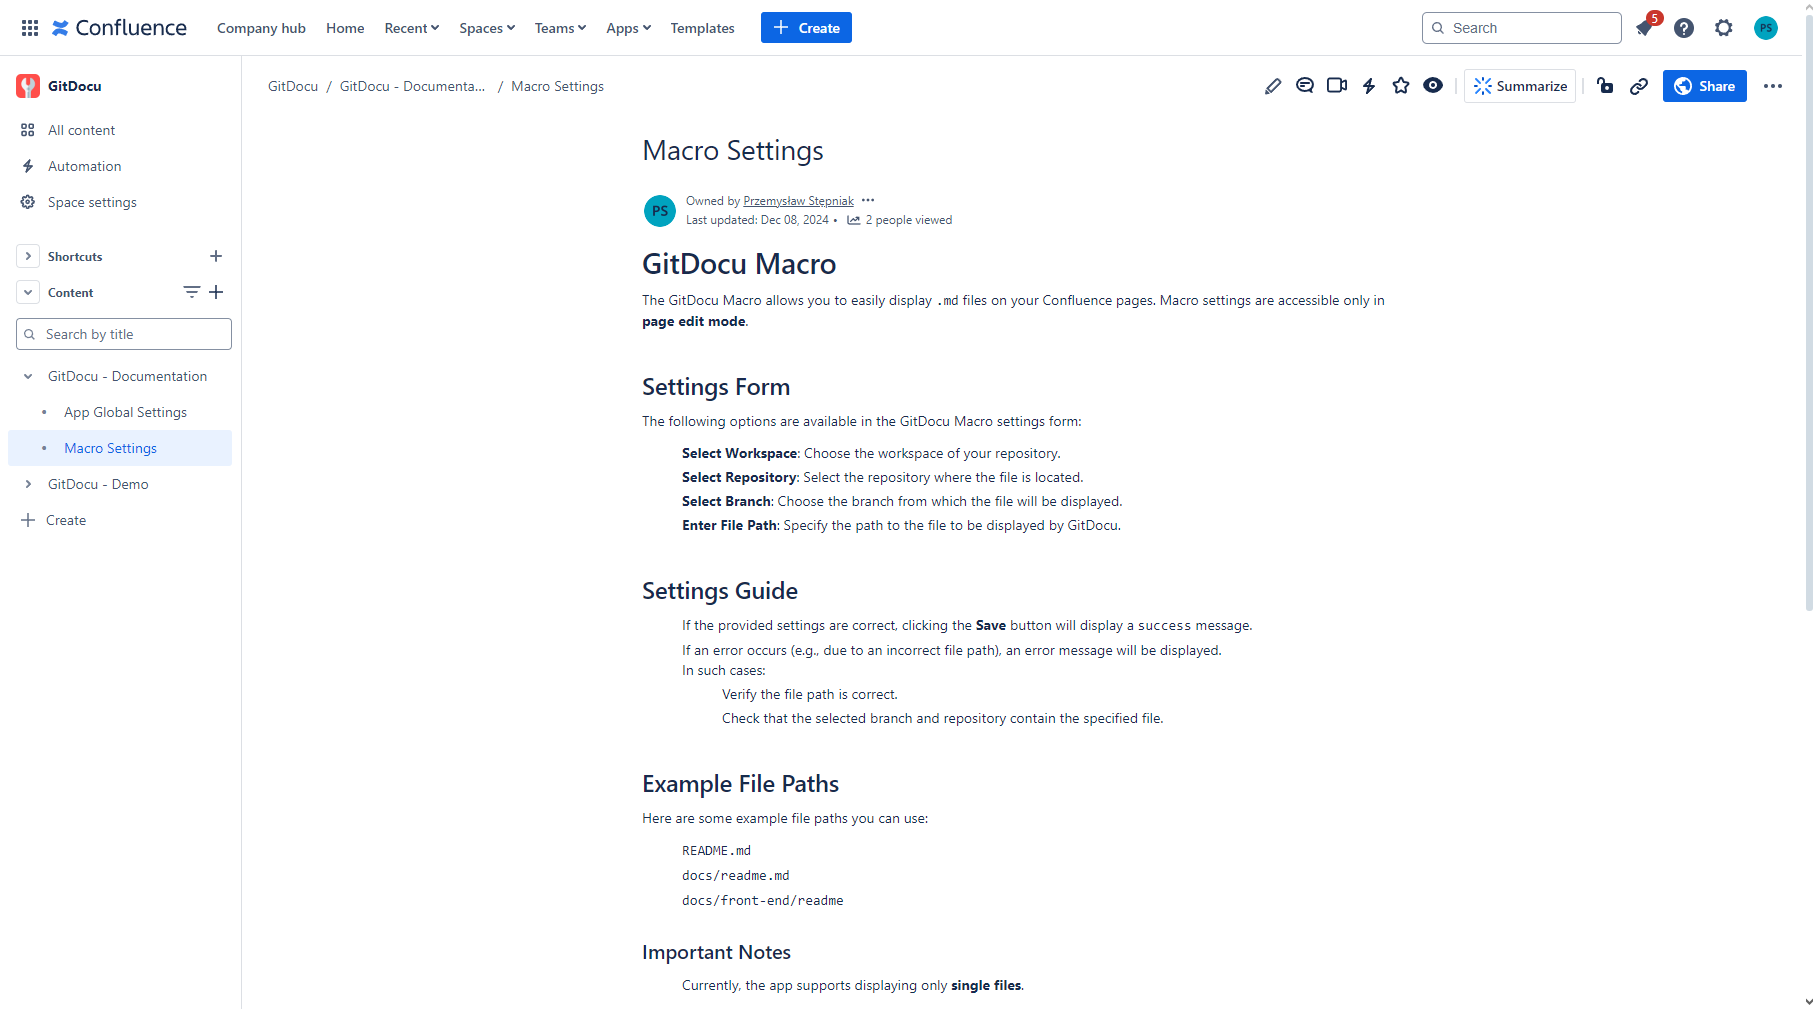Click GitDocu - Documenta... breadcrumb
This screenshot has height=1009, width=1814.
tap(412, 86)
